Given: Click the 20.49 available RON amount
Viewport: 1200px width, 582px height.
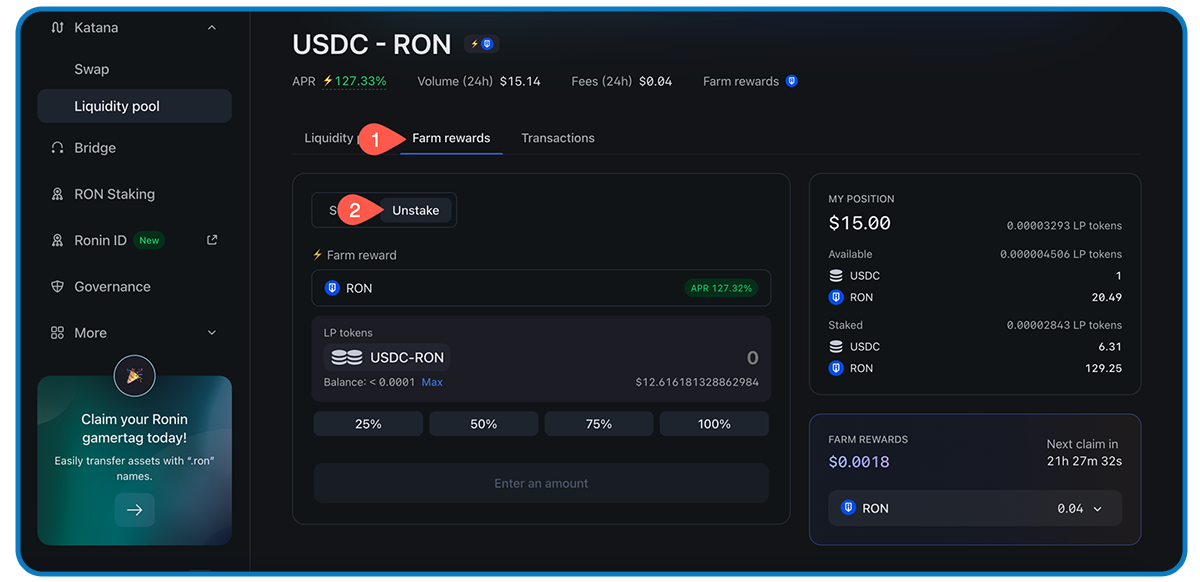Looking at the screenshot, I should click(1107, 297).
